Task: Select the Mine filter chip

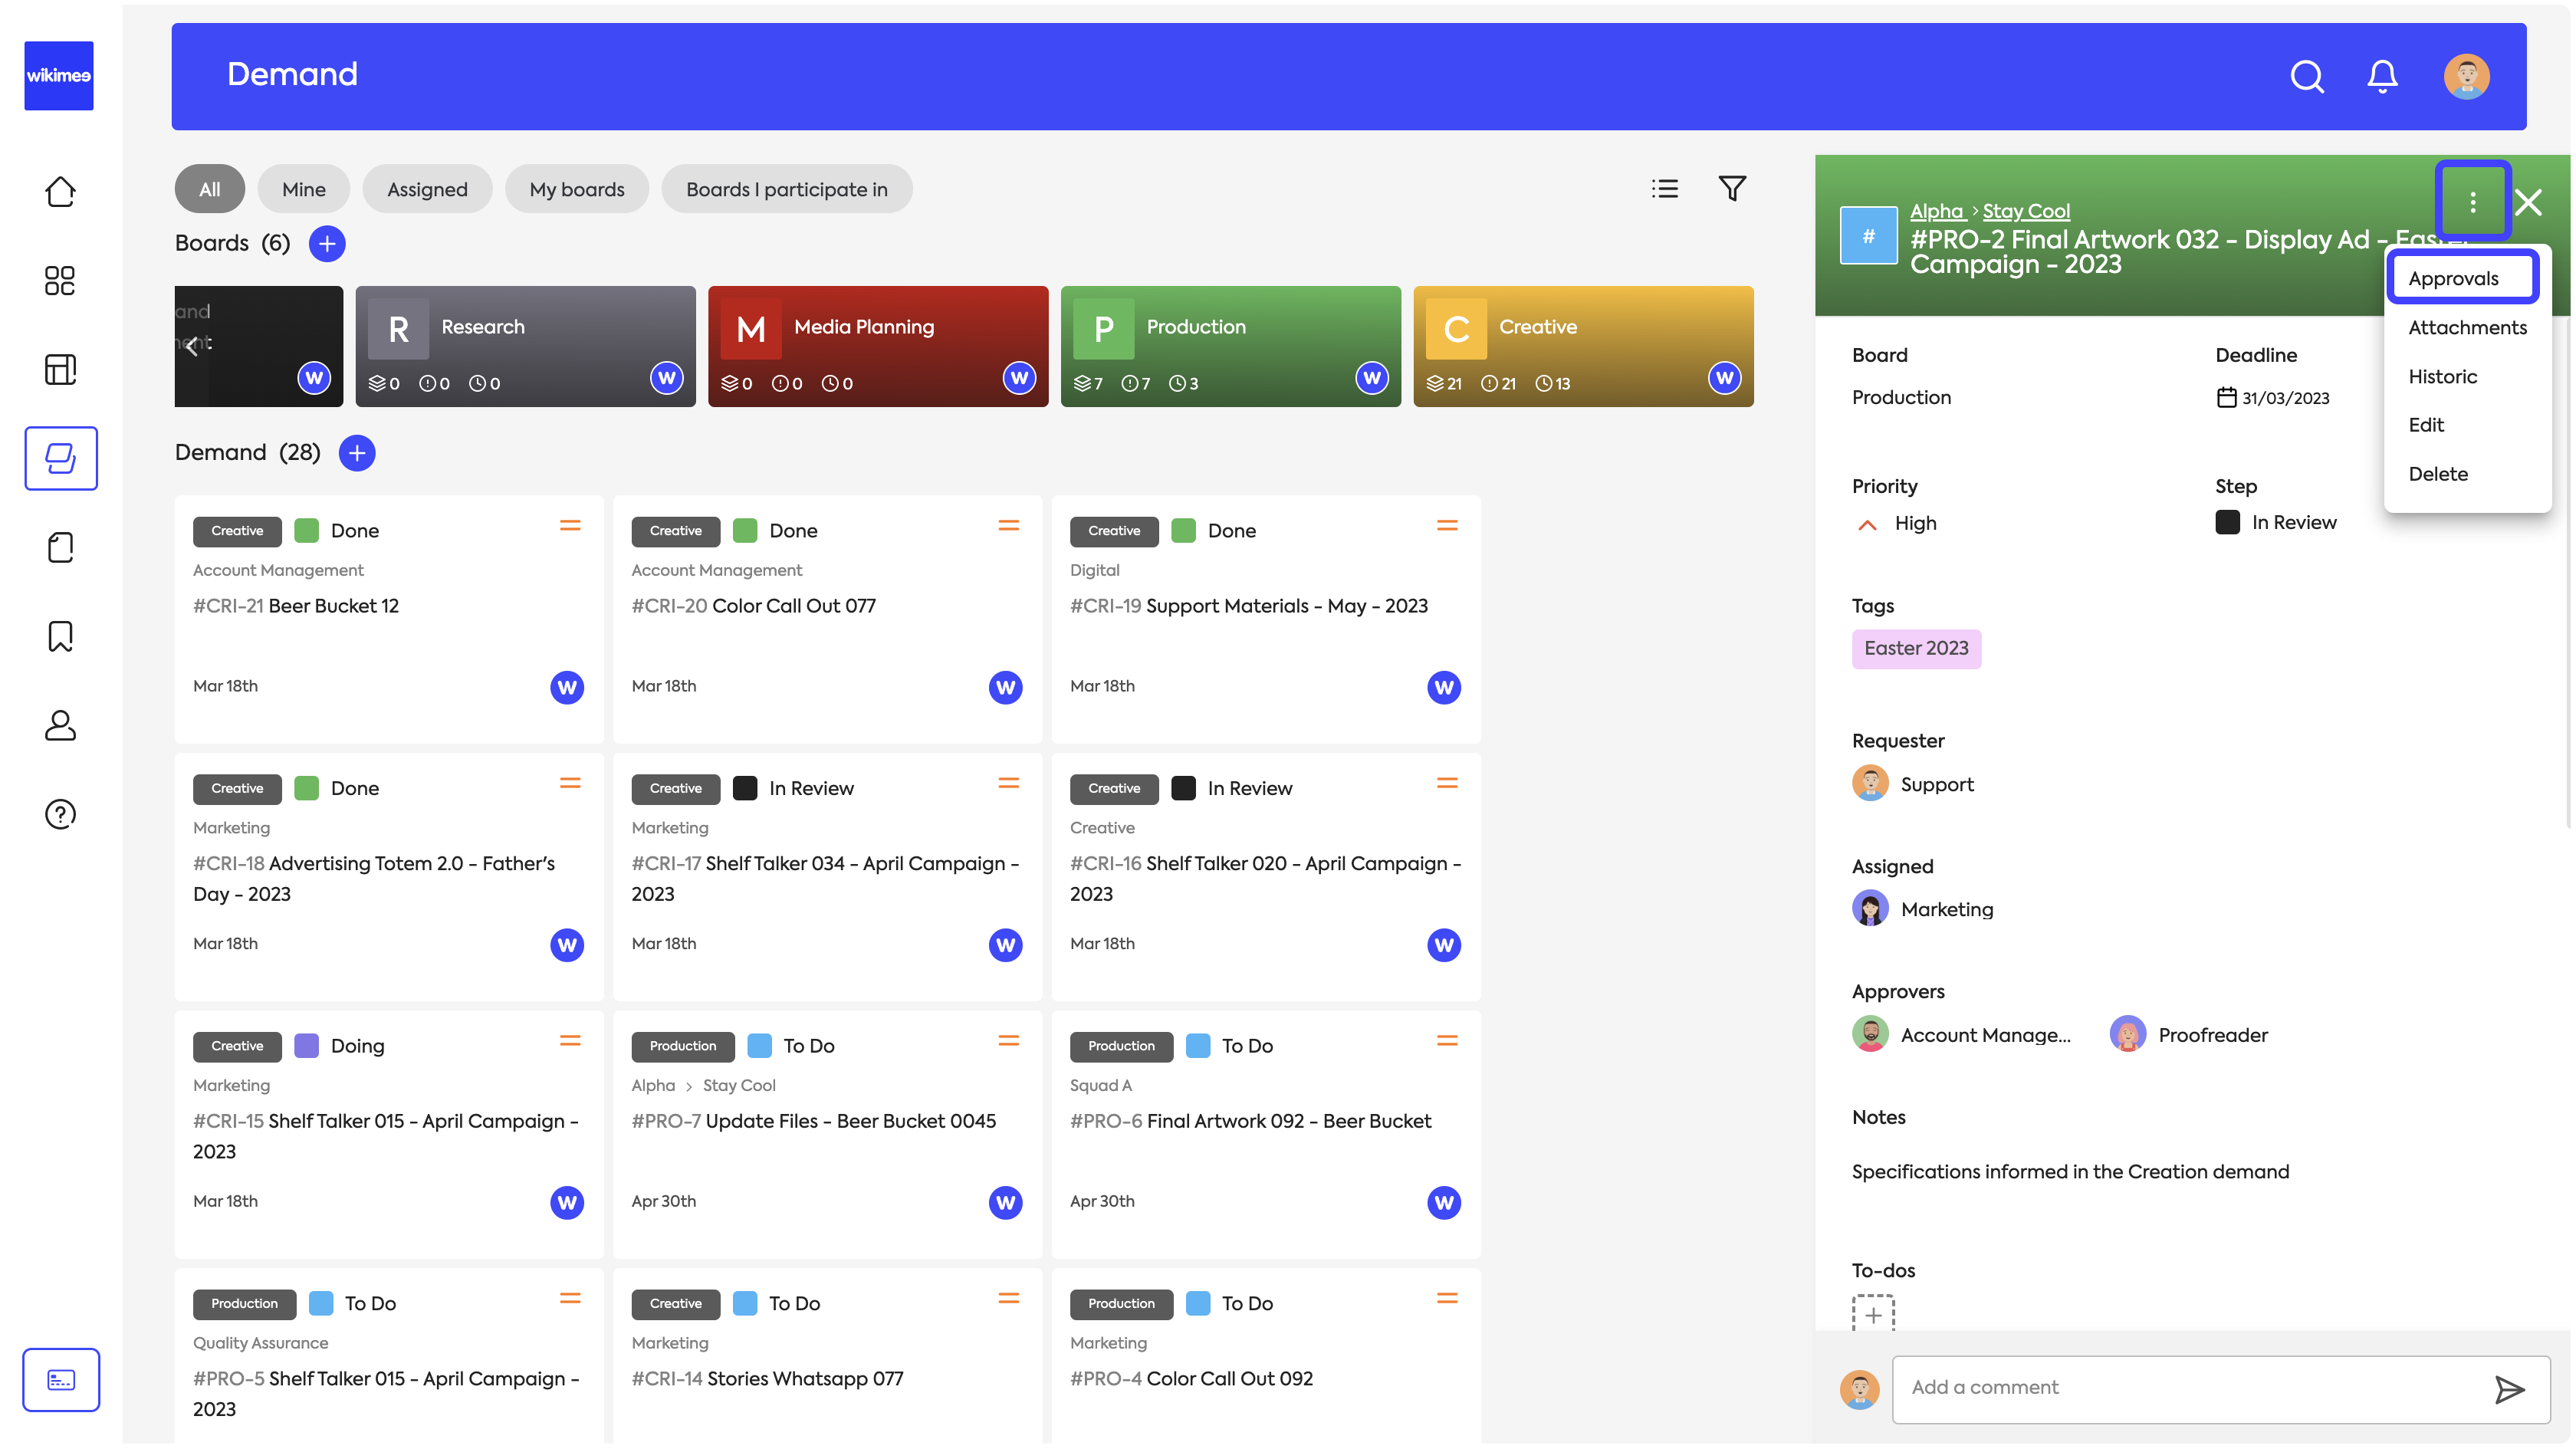Action: pyautogui.click(x=303, y=189)
